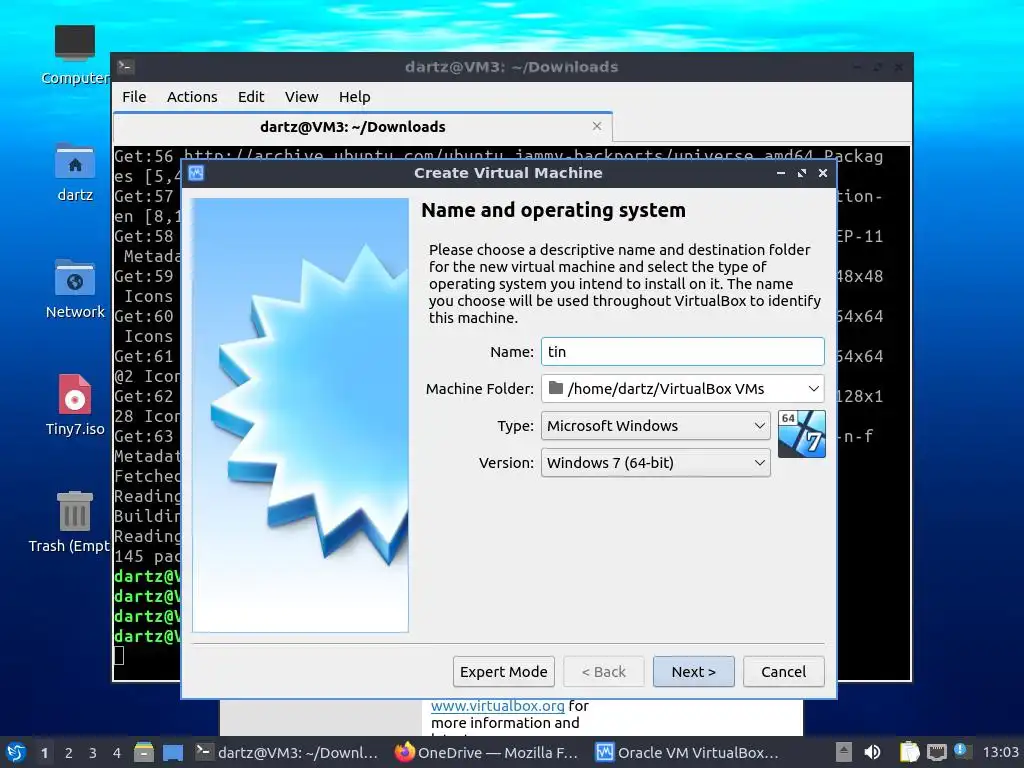Switch to workspace 1 in the pager
1024x768 pixels.
tap(44, 753)
